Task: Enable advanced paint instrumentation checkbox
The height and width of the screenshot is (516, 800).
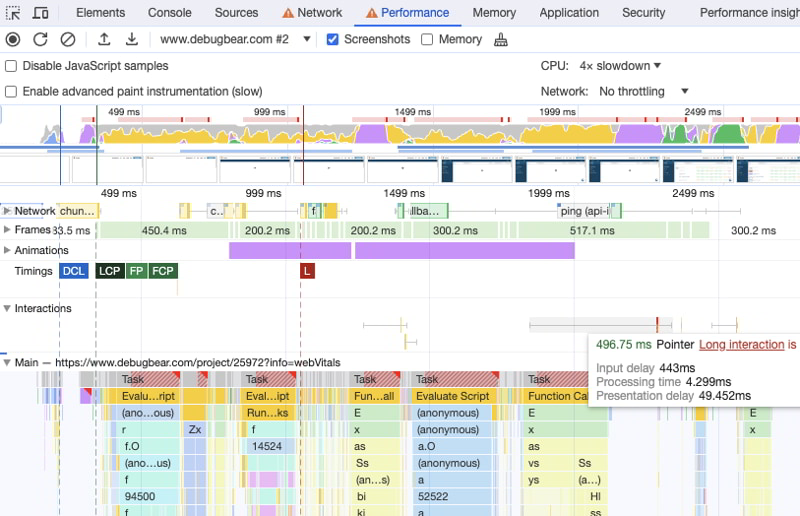Action: 11,91
